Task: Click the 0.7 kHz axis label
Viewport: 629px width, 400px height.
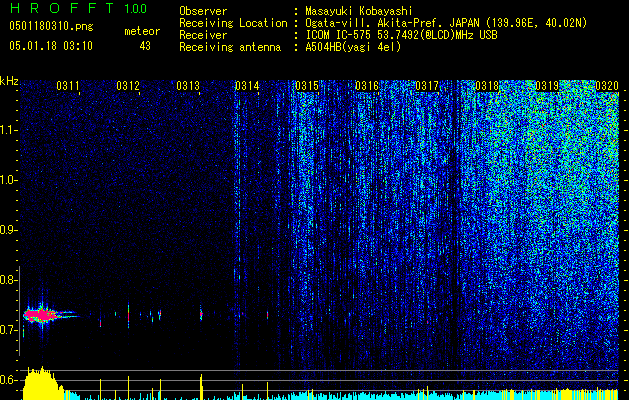Action: click(x=8, y=330)
